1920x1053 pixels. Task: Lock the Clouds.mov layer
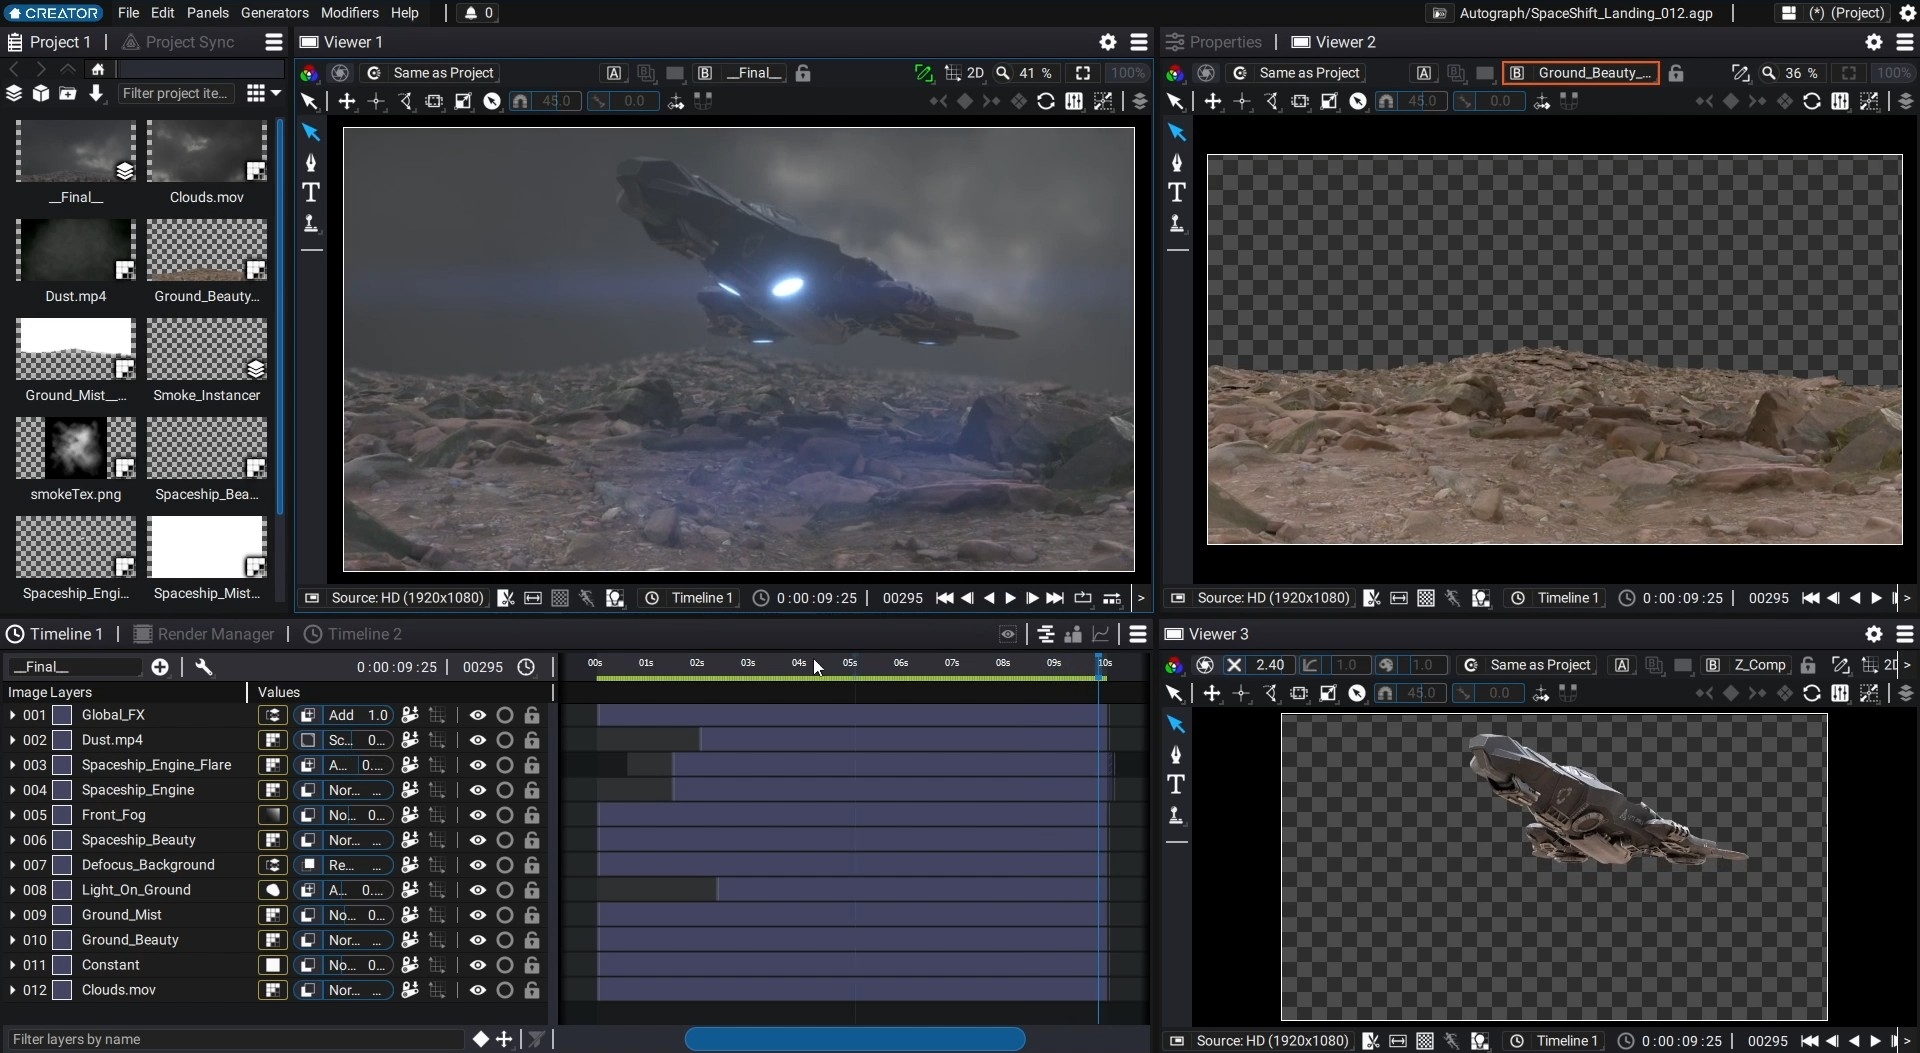point(532,990)
